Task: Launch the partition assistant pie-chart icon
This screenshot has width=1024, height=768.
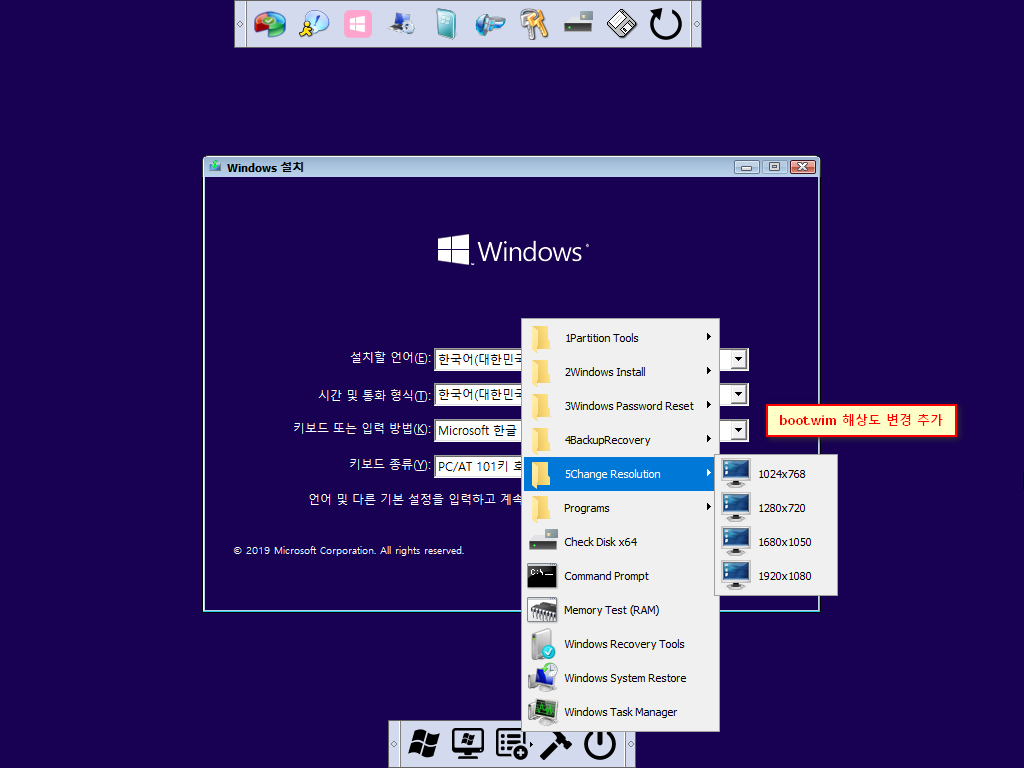Action: [270, 25]
